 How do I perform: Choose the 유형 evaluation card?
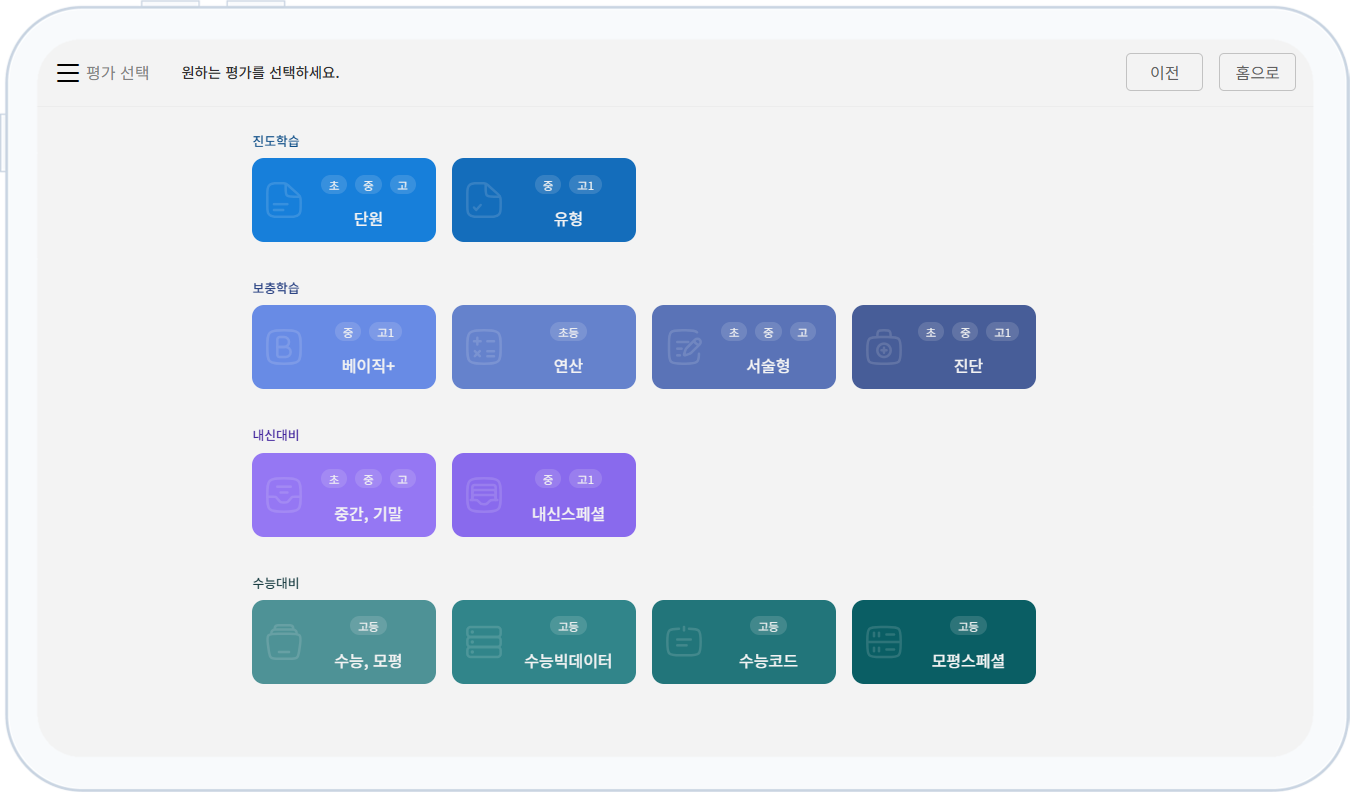(x=568, y=219)
